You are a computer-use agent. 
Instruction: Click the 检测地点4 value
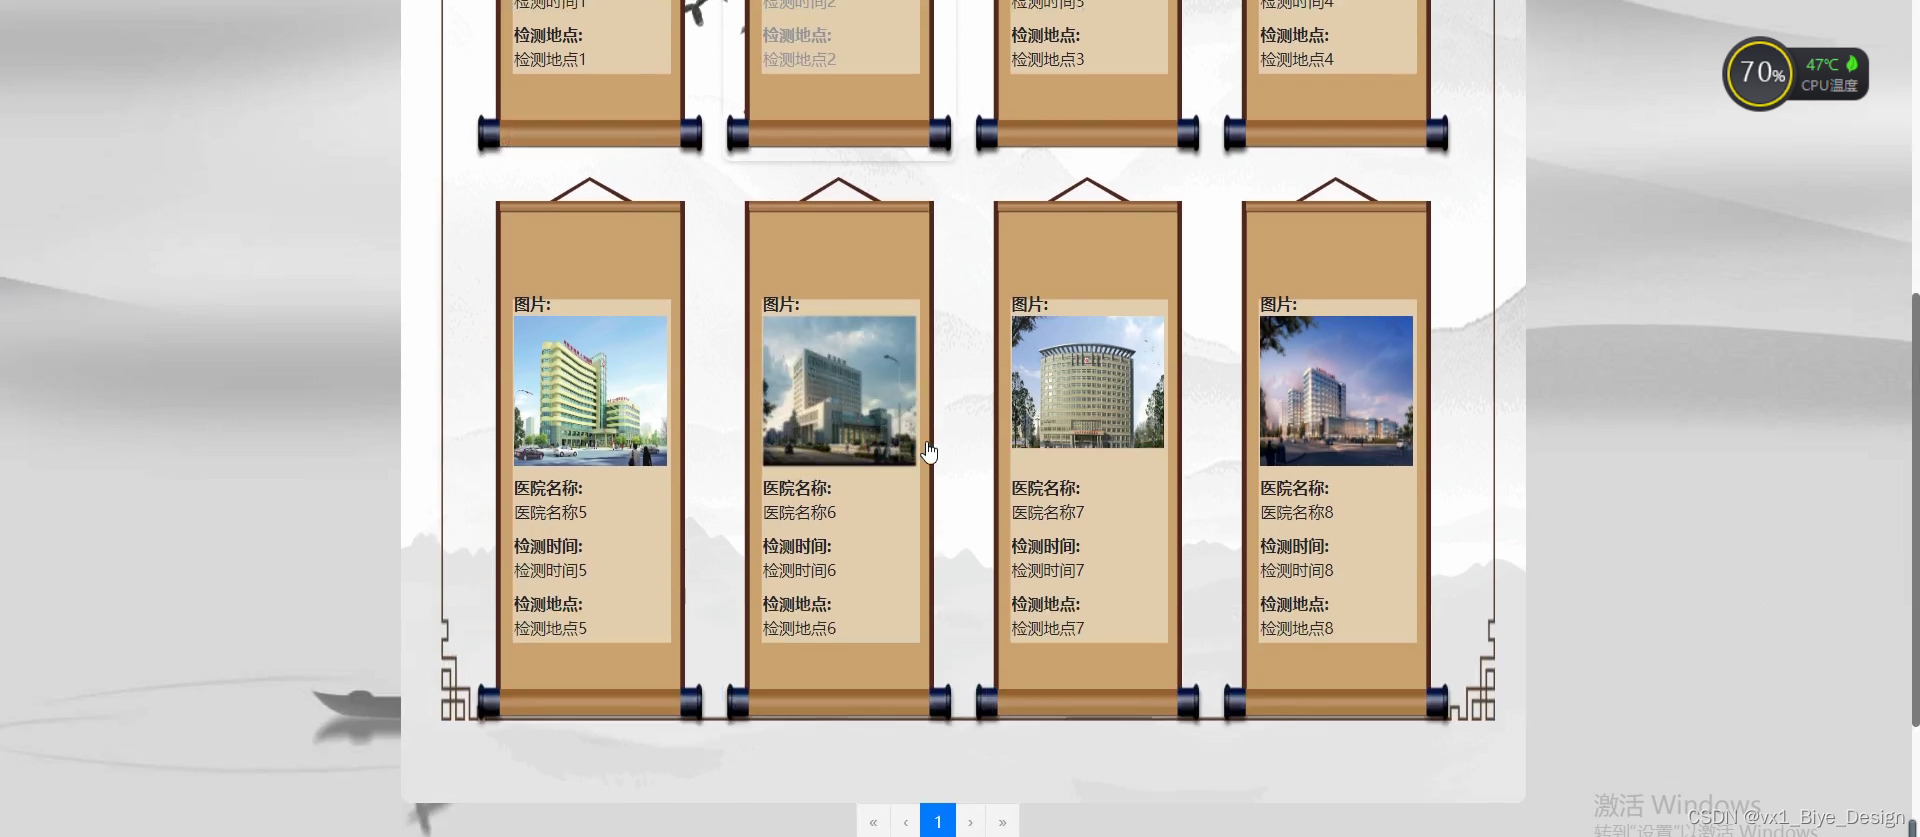click(1296, 59)
